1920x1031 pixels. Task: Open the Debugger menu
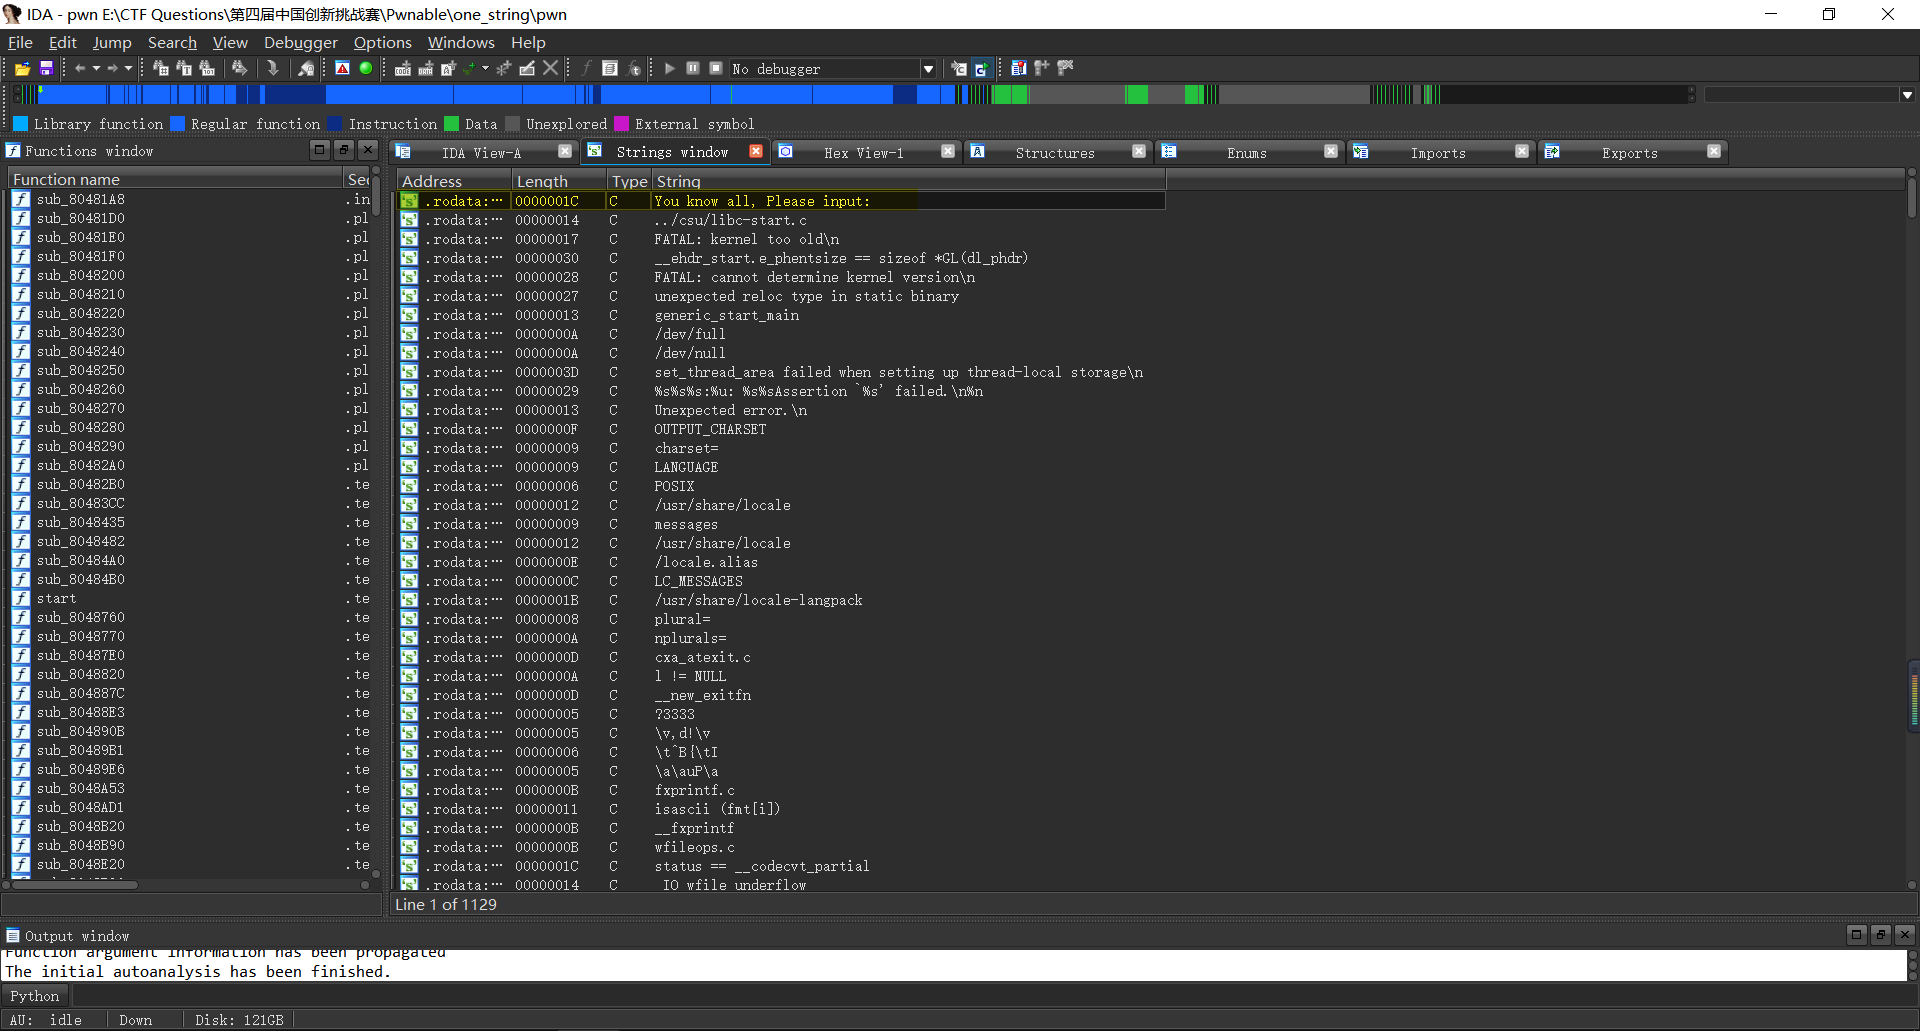[x=300, y=42]
